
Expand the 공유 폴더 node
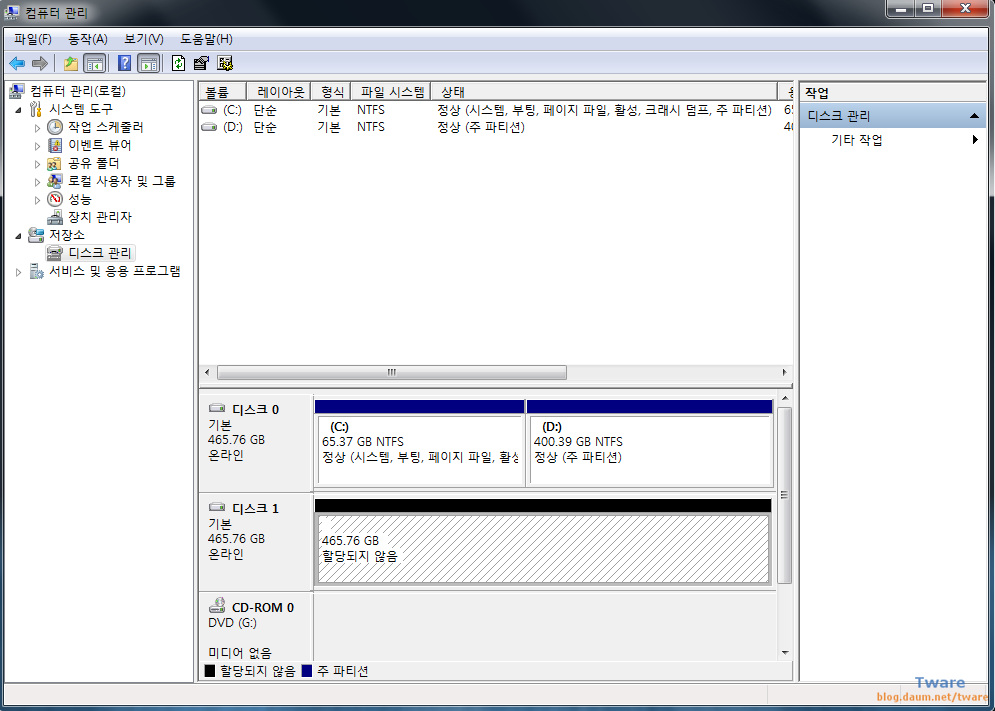pos(37,164)
